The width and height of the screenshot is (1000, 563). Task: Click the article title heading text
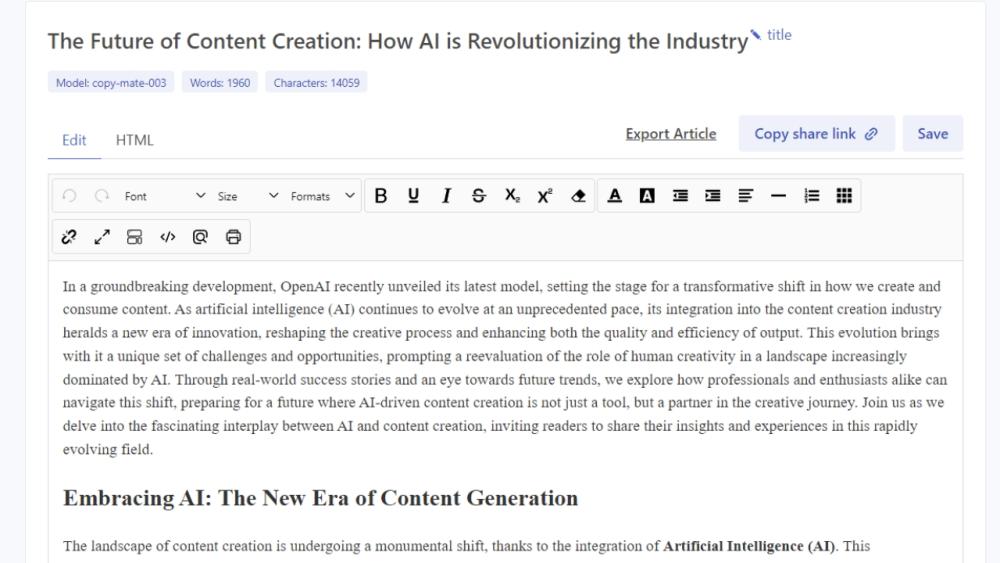398,41
